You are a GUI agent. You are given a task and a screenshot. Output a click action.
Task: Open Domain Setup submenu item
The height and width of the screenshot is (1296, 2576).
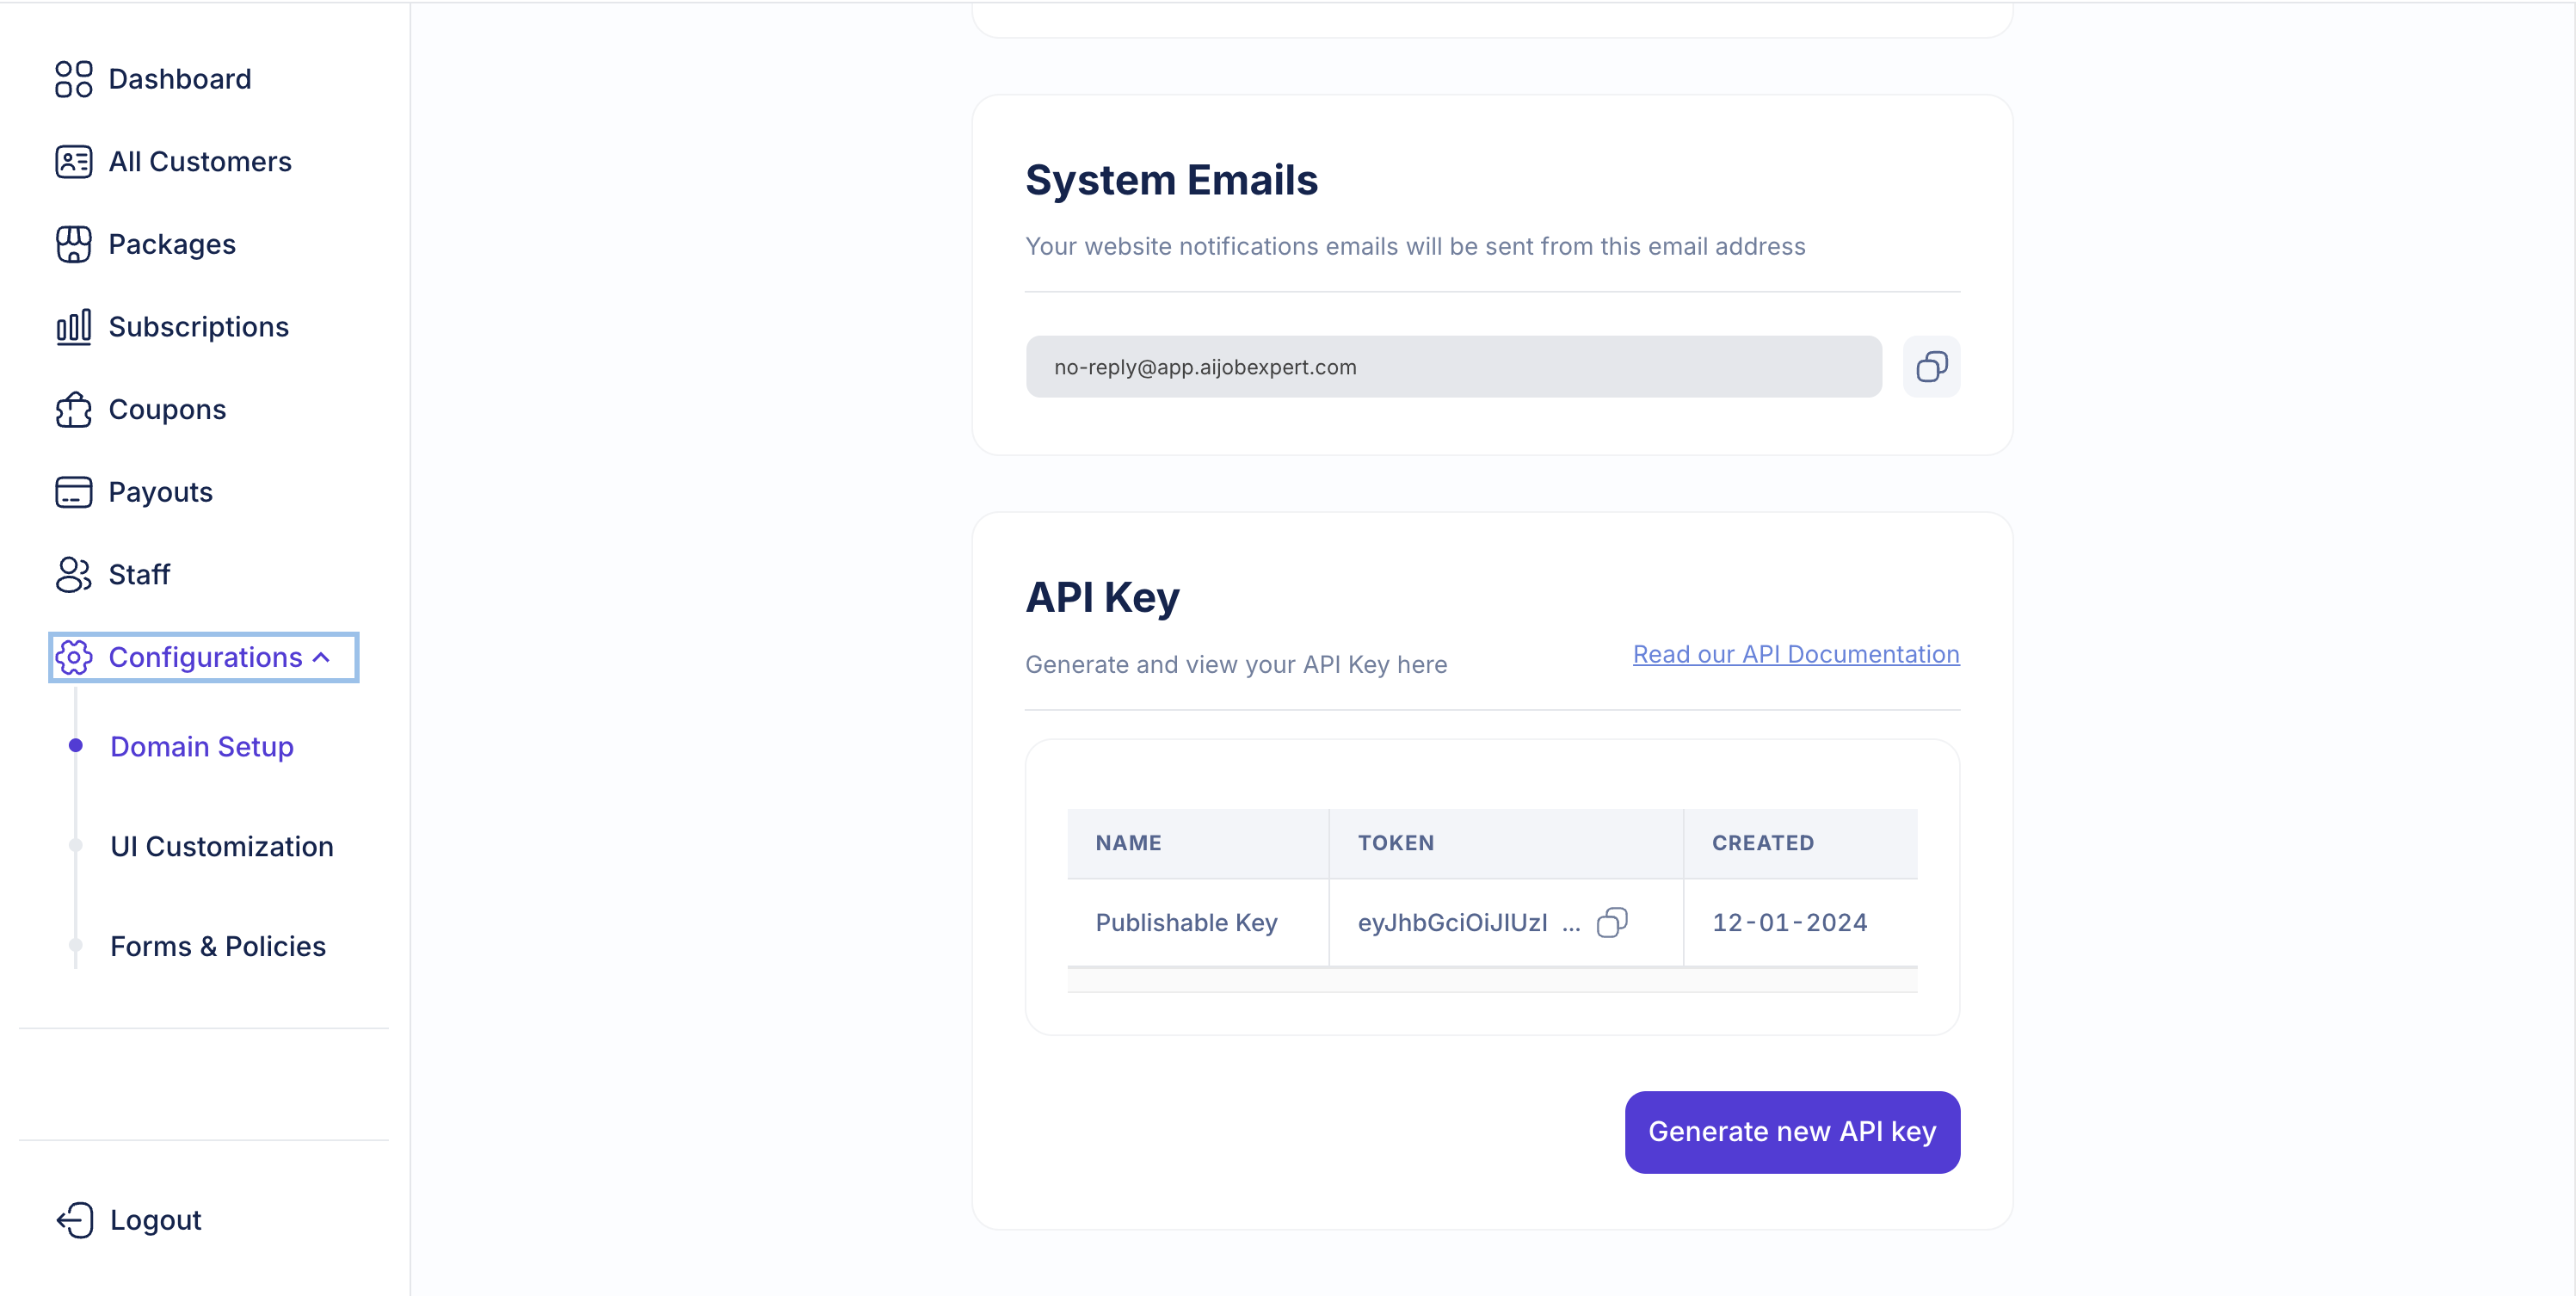pos(201,747)
